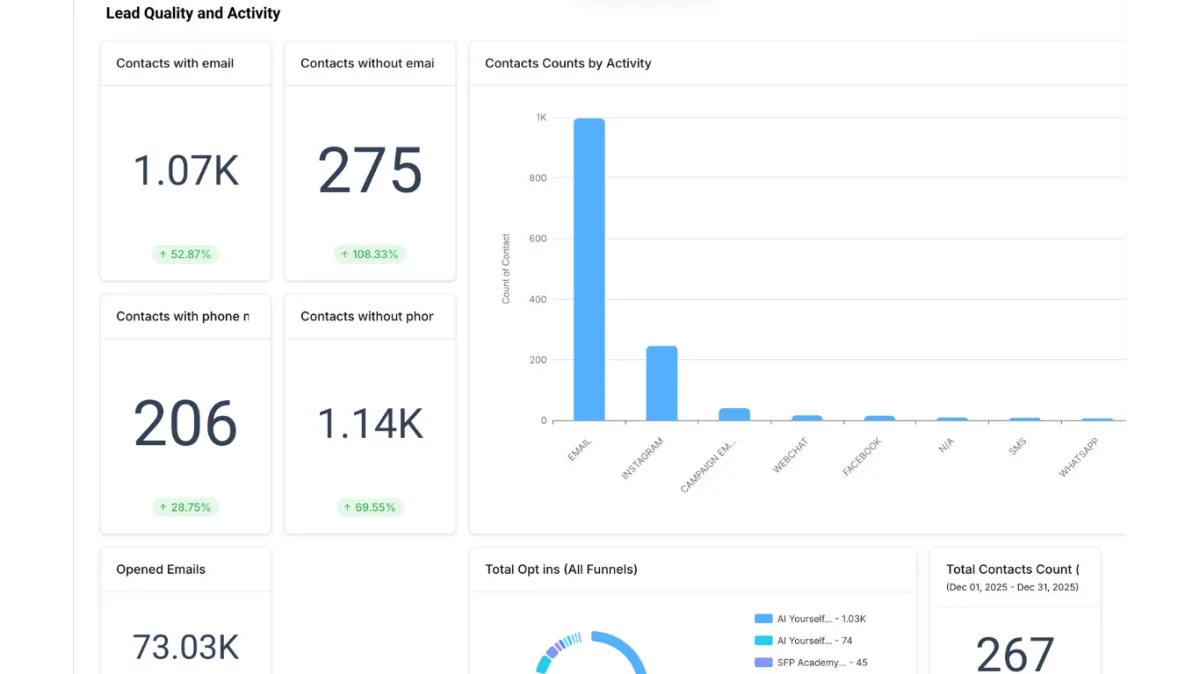The image size is (1200, 674).
Task: Click the Lead Quality and Activity heading
Action: click(x=193, y=13)
